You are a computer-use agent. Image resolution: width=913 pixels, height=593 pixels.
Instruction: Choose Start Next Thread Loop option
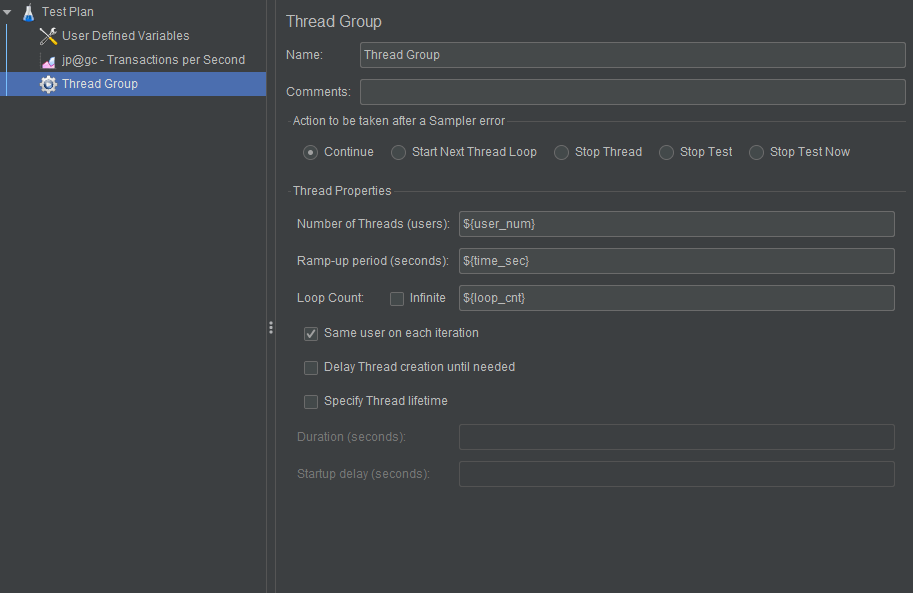tap(398, 153)
